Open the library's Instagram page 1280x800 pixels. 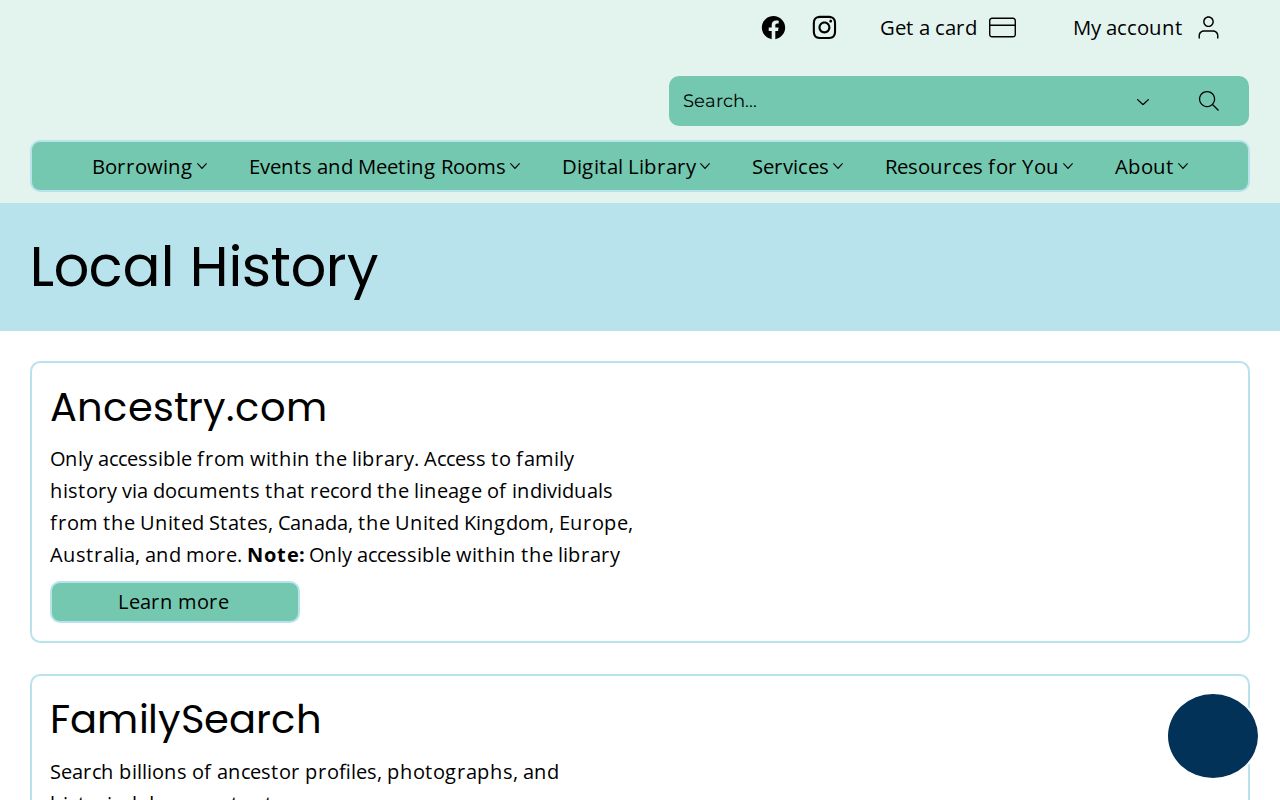(824, 28)
